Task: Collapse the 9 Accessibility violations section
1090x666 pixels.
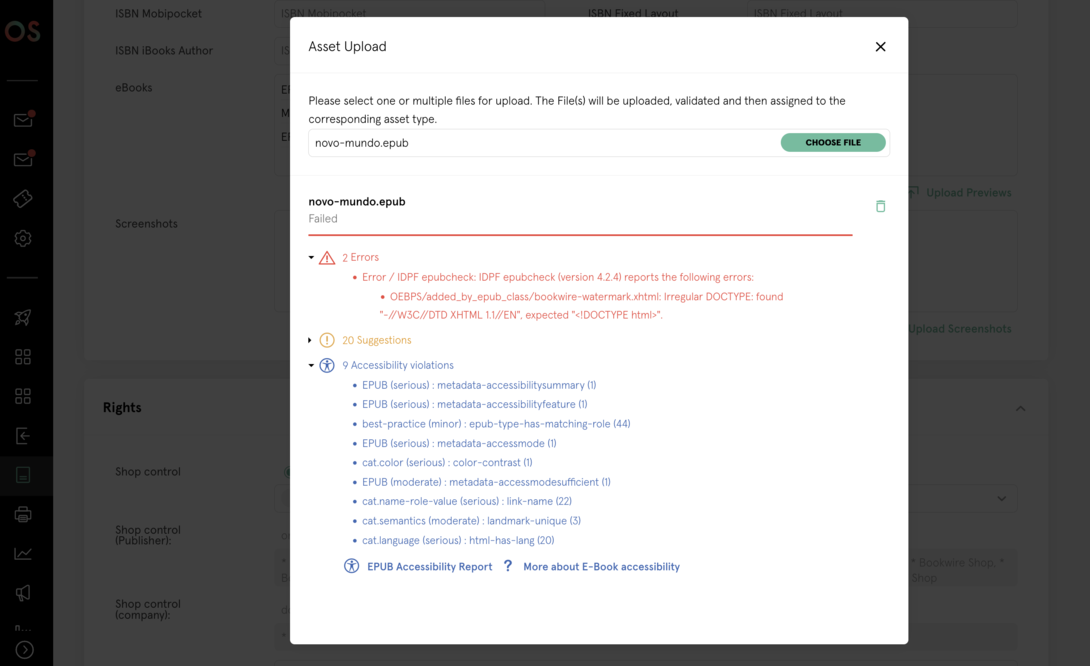Action: (311, 366)
